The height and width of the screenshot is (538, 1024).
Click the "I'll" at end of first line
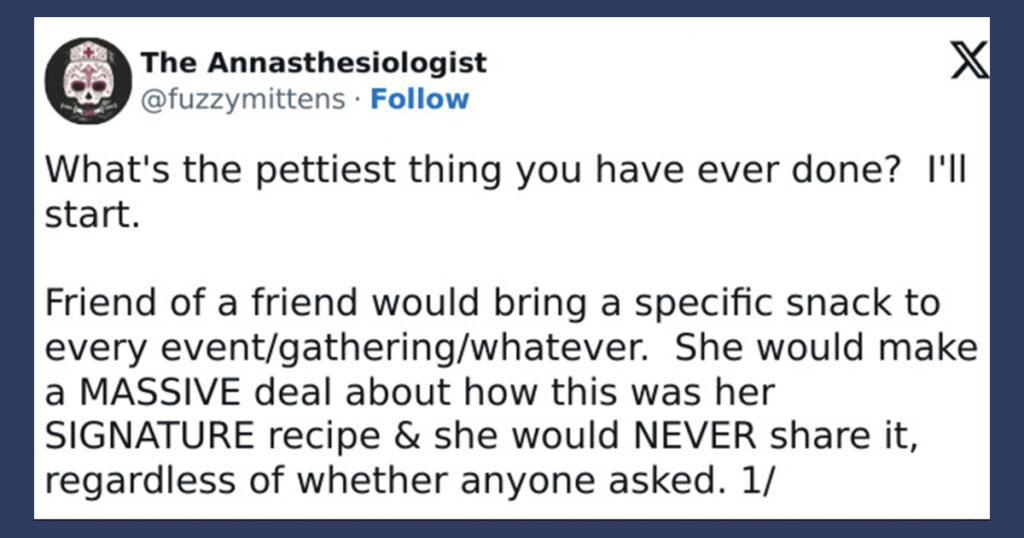(x=947, y=170)
